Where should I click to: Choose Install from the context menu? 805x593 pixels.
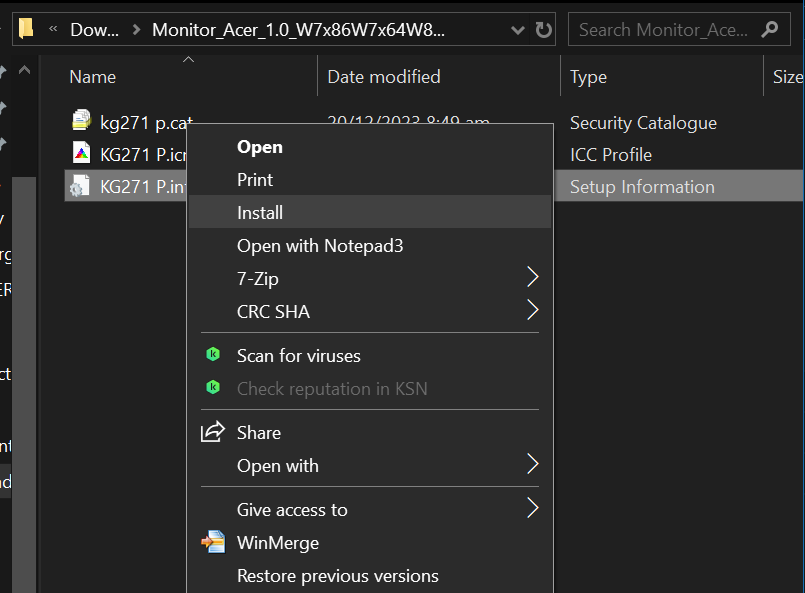[260, 212]
